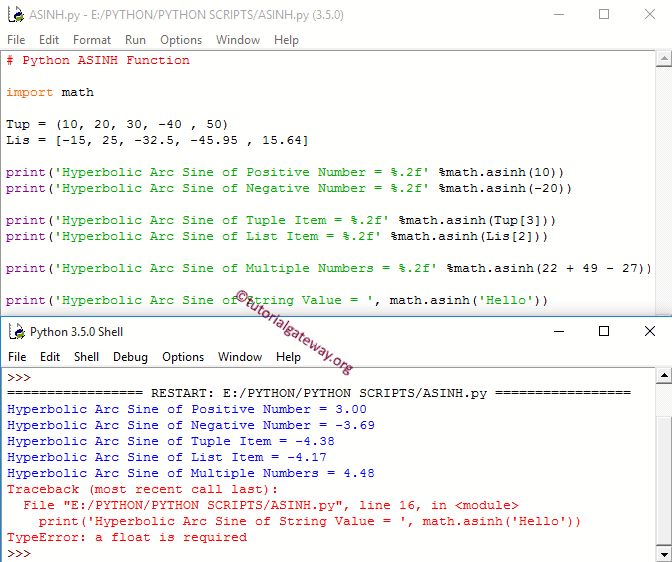
Task: Click Shell scrollbar down arrow
Action: (663, 553)
